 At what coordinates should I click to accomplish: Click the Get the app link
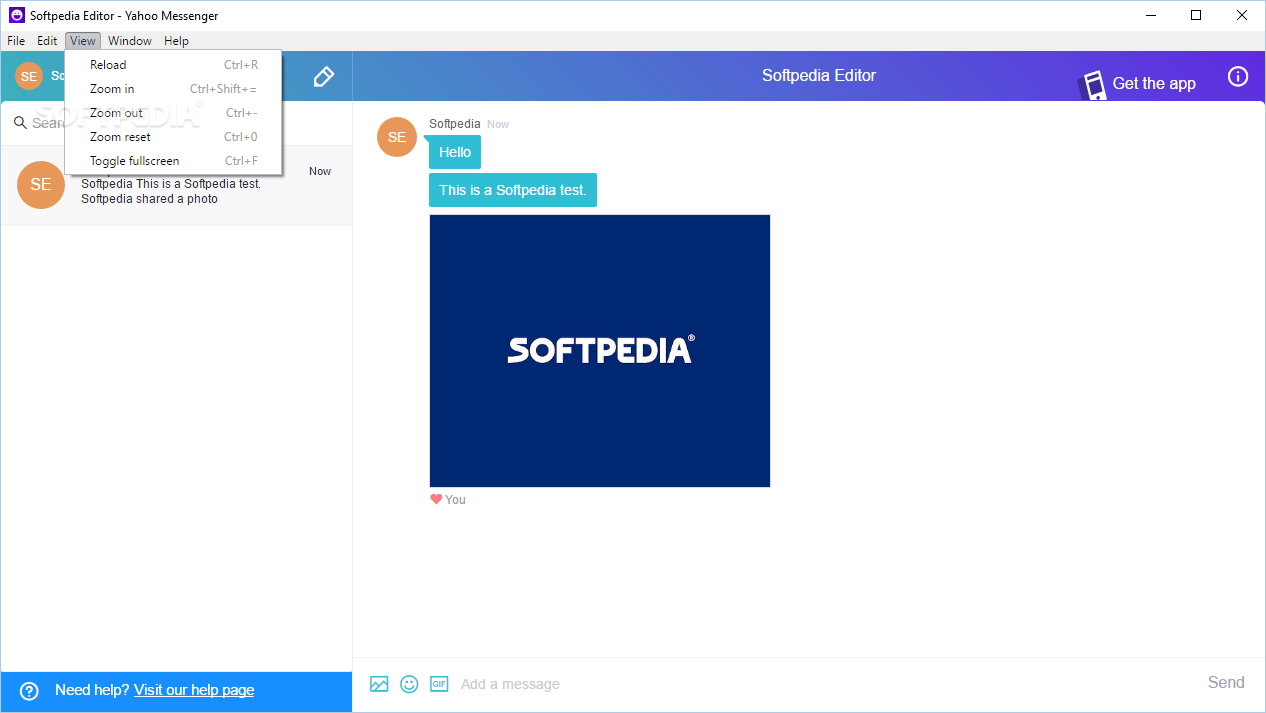click(x=1154, y=84)
